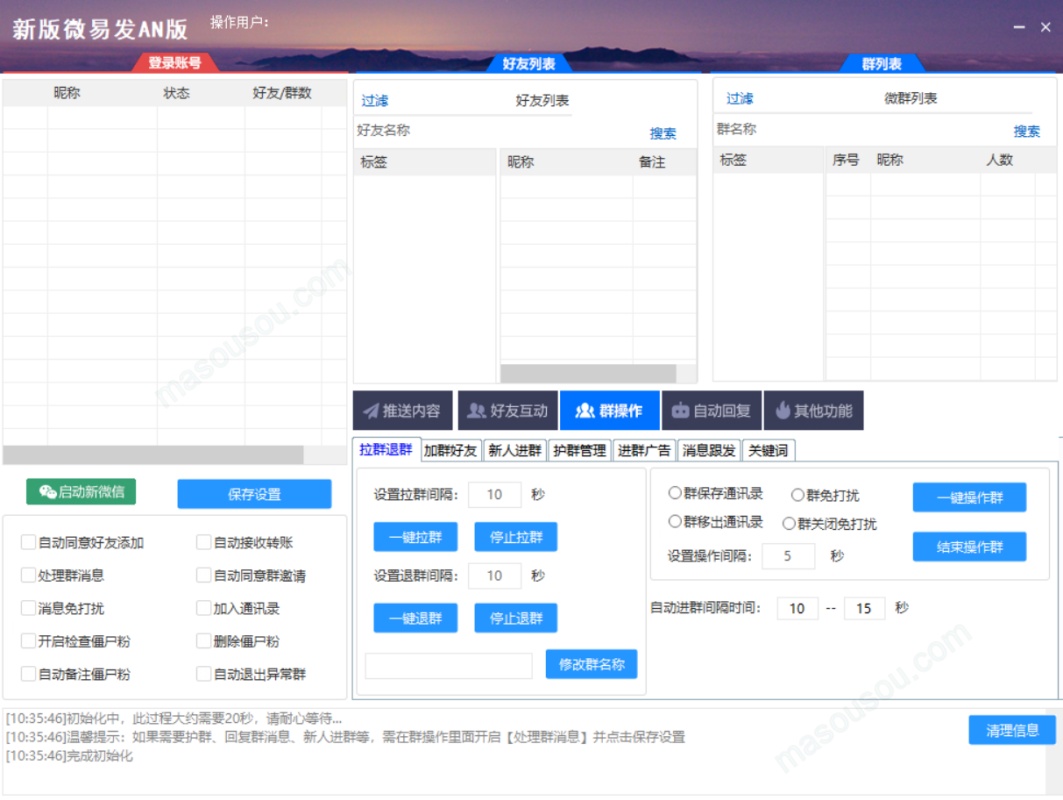
Task: Focus the 设置拉群间隔 seconds field
Action: (x=495, y=494)
